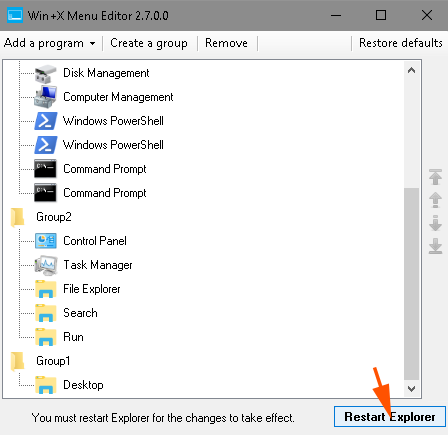This screenshot has height=435, width=448.
Task: Select the Group2 folder icon
Action: (x=17, y=217)
